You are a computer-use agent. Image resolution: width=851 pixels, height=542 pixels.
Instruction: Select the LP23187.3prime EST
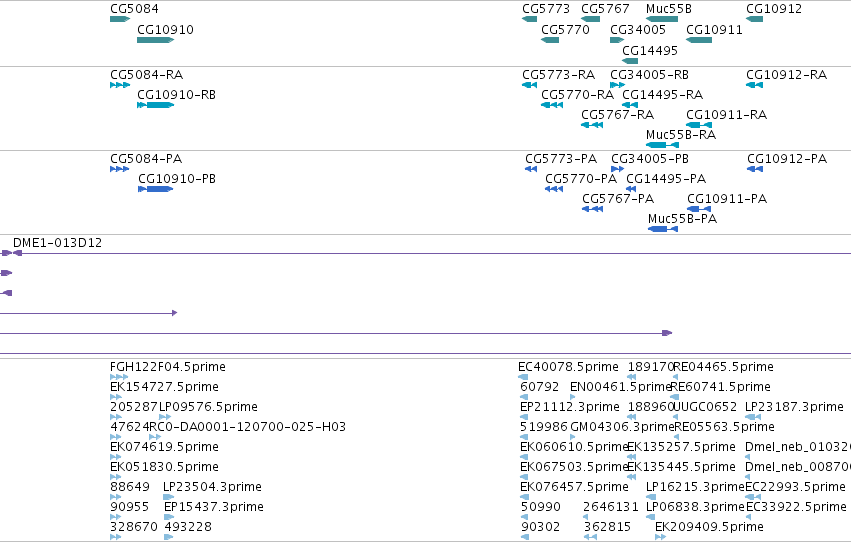pyautogui.click(x=753, y=417)
